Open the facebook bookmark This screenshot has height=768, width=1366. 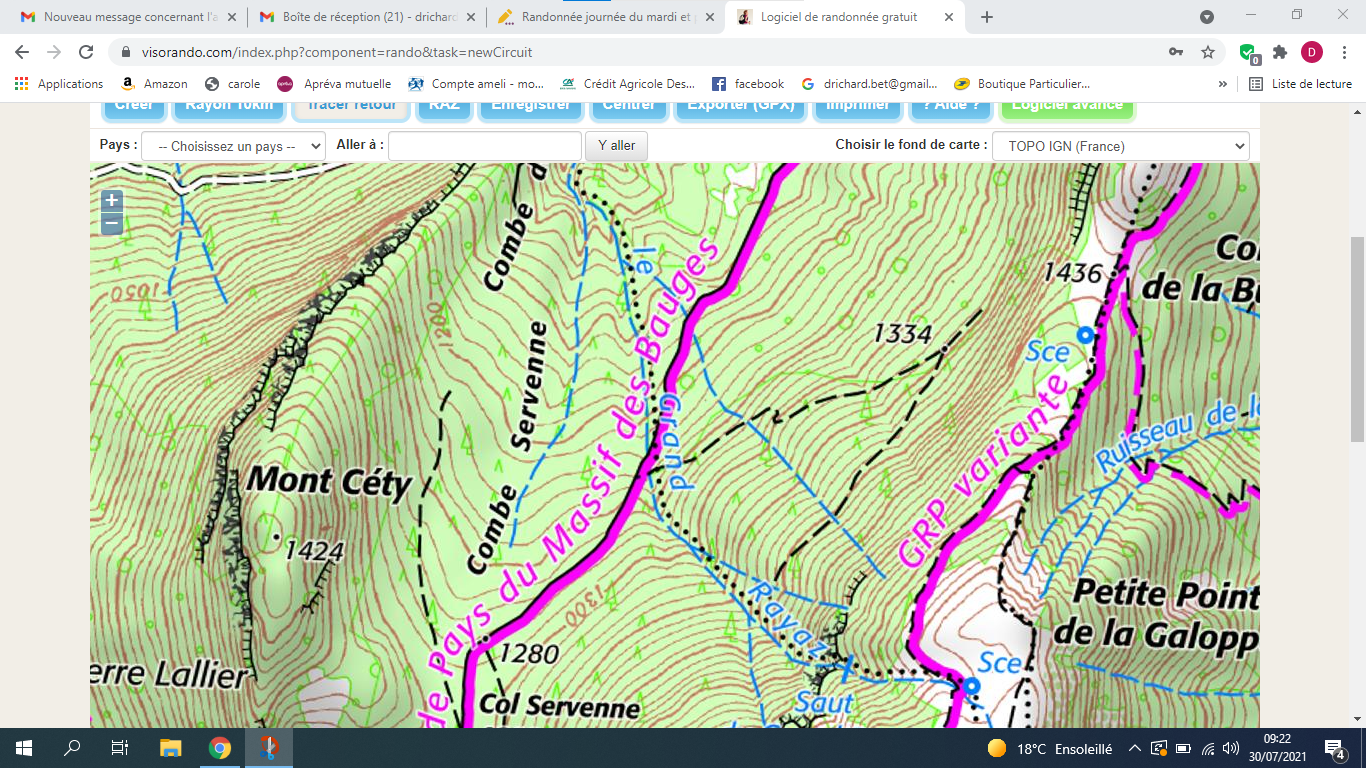pos(748,84)
